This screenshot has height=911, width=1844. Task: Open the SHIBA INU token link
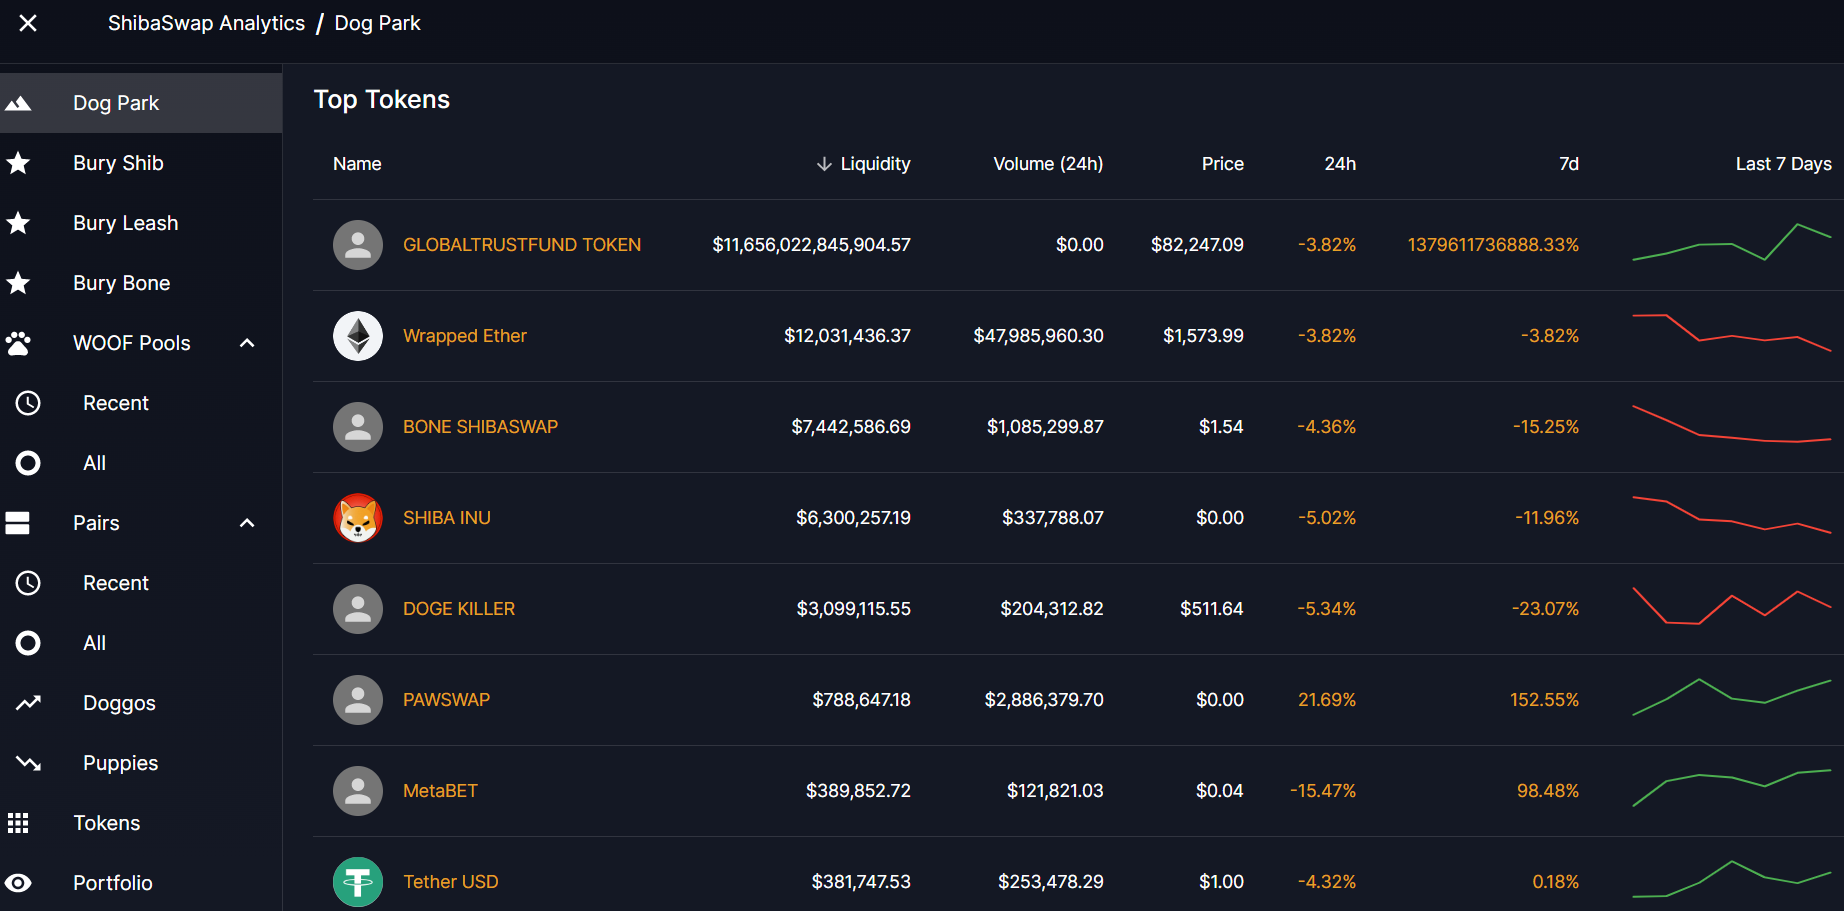point(447,518)
